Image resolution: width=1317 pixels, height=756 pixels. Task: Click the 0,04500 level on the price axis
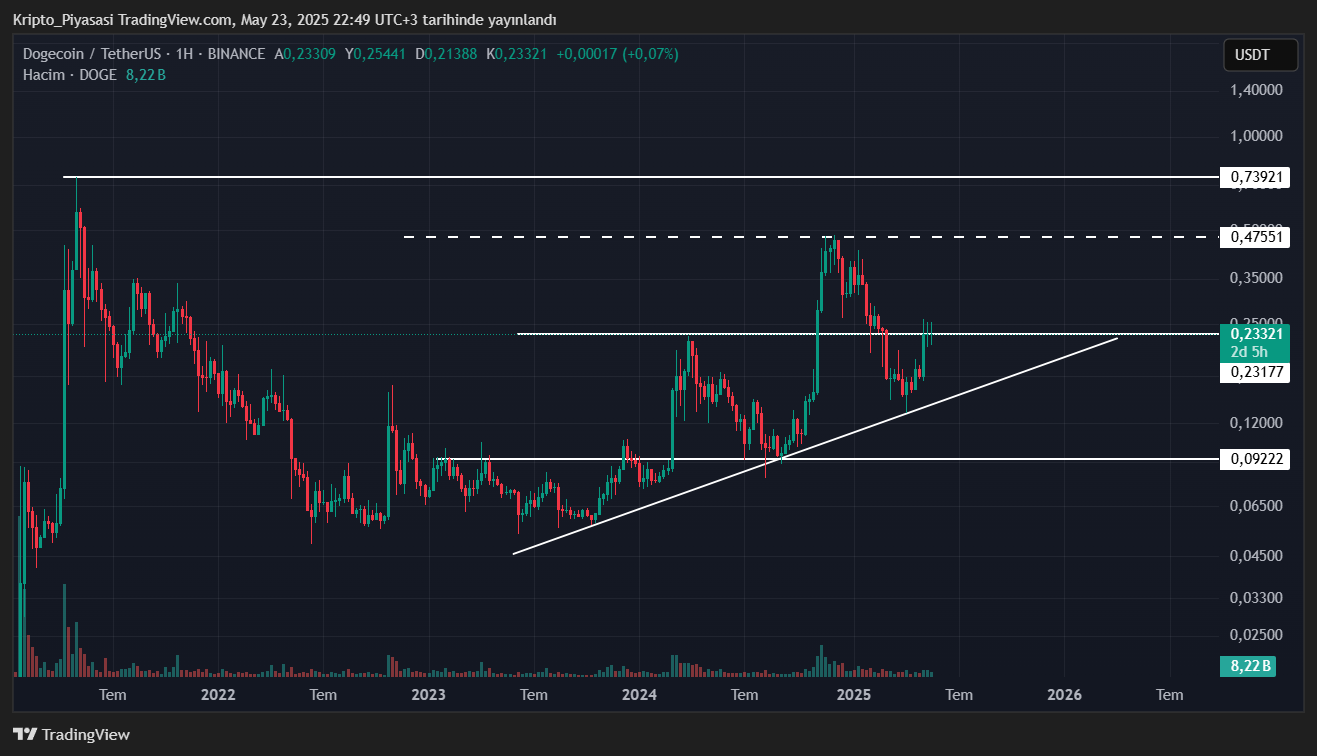[x=1255, y=555]
